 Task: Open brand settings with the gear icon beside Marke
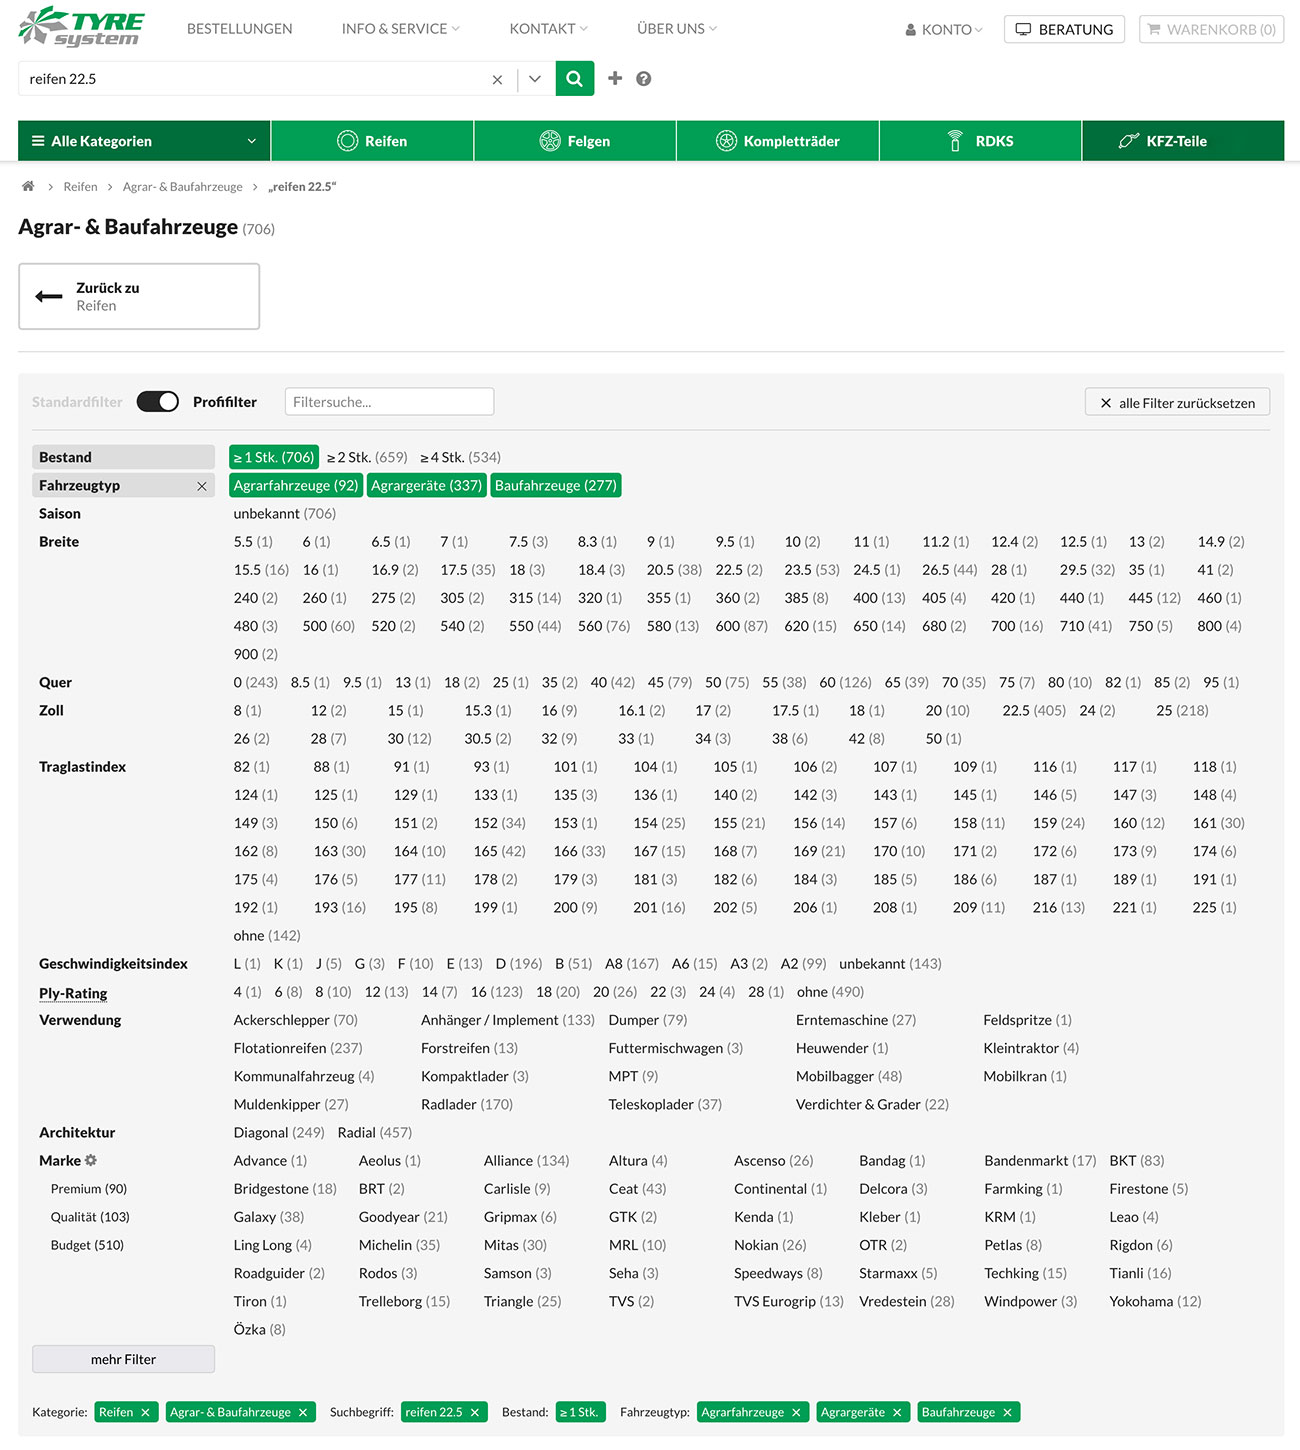coord(91,1160)
